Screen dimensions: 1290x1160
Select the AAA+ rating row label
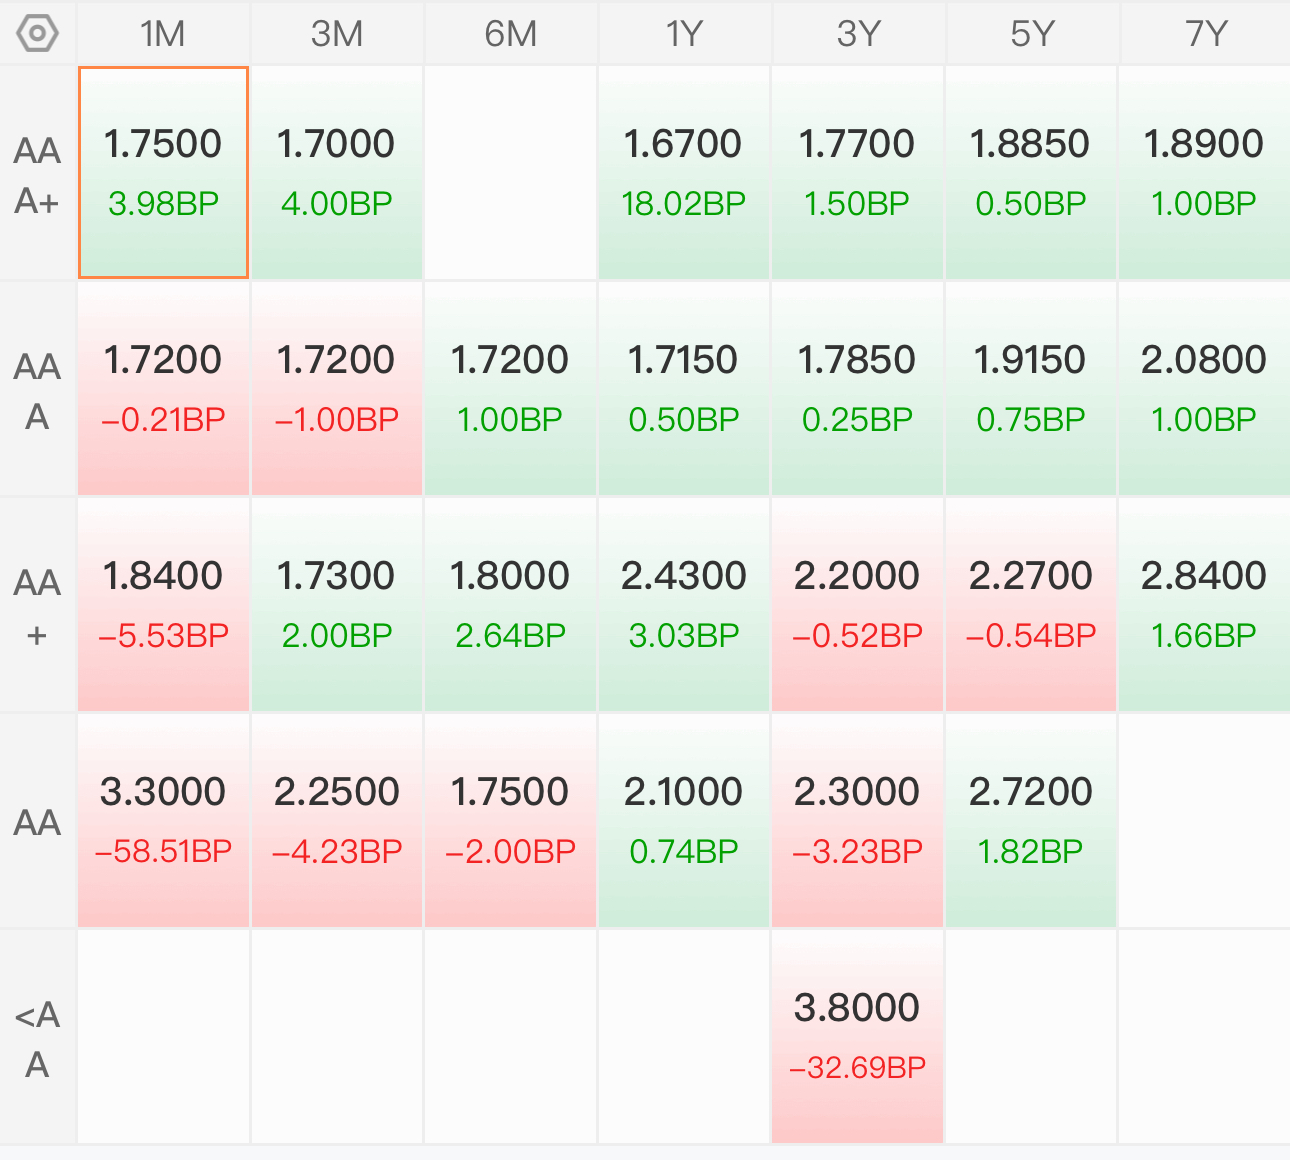[x=37, y=175]
